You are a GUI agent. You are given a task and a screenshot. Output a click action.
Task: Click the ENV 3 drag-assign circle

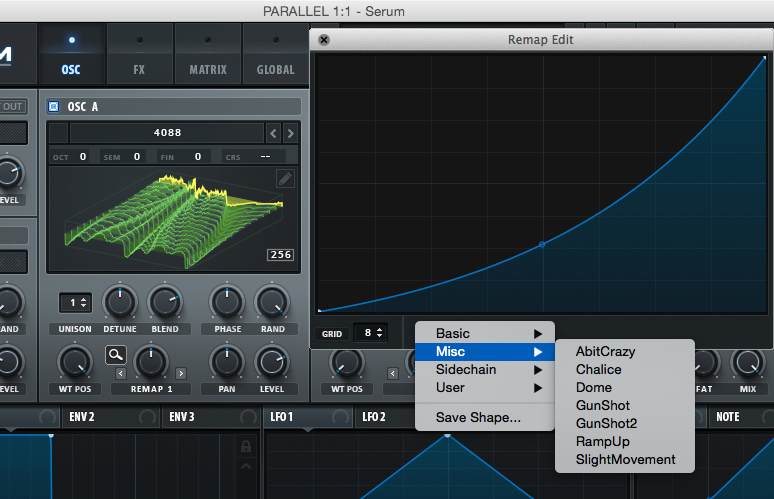(x=249, y=418)
